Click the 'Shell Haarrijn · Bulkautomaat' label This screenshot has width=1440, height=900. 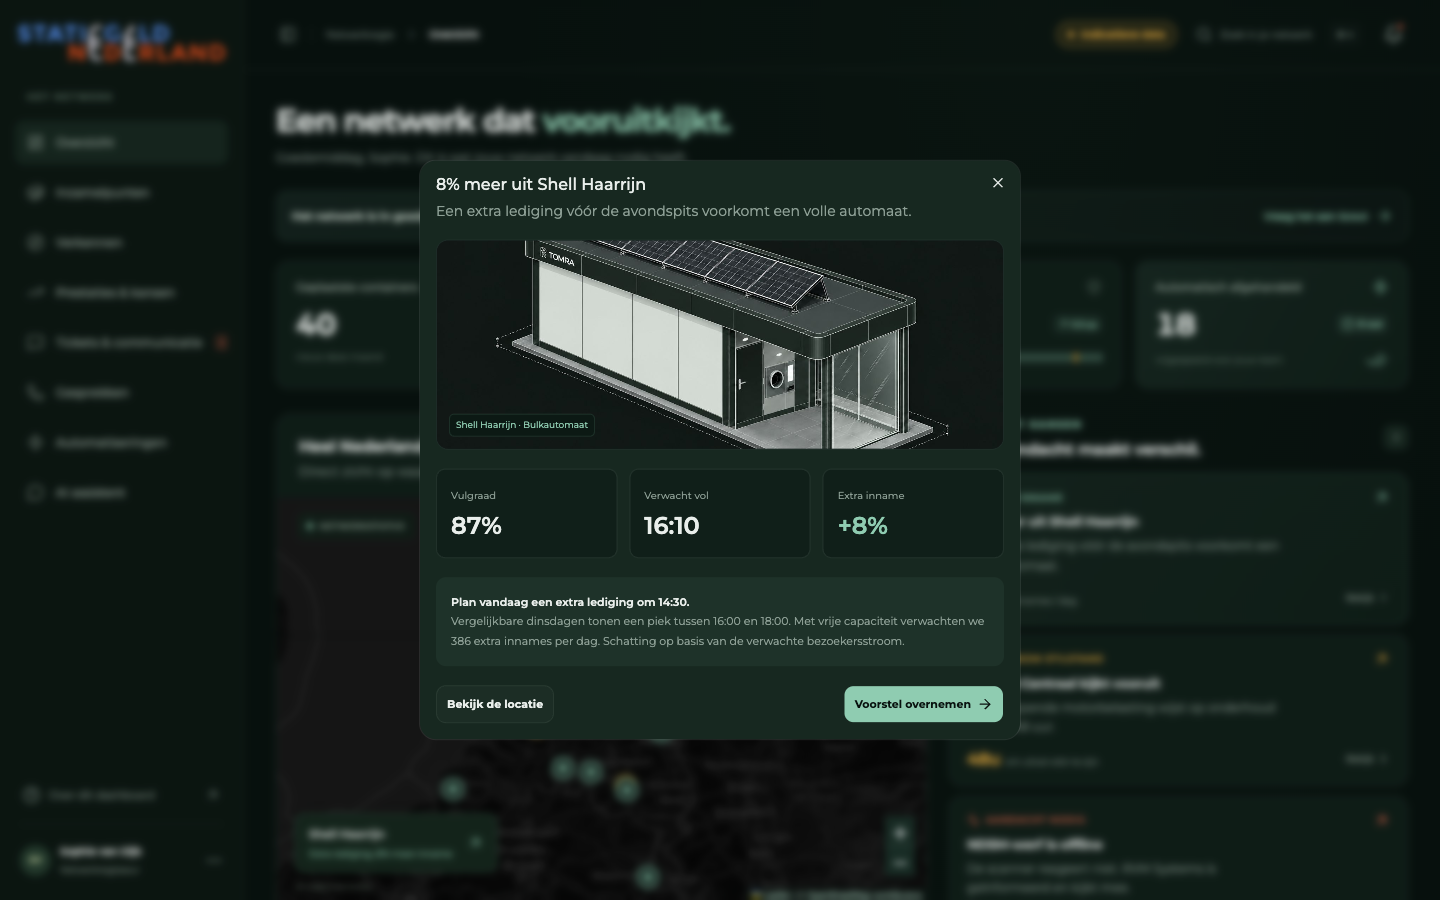(x=522, y=425)
